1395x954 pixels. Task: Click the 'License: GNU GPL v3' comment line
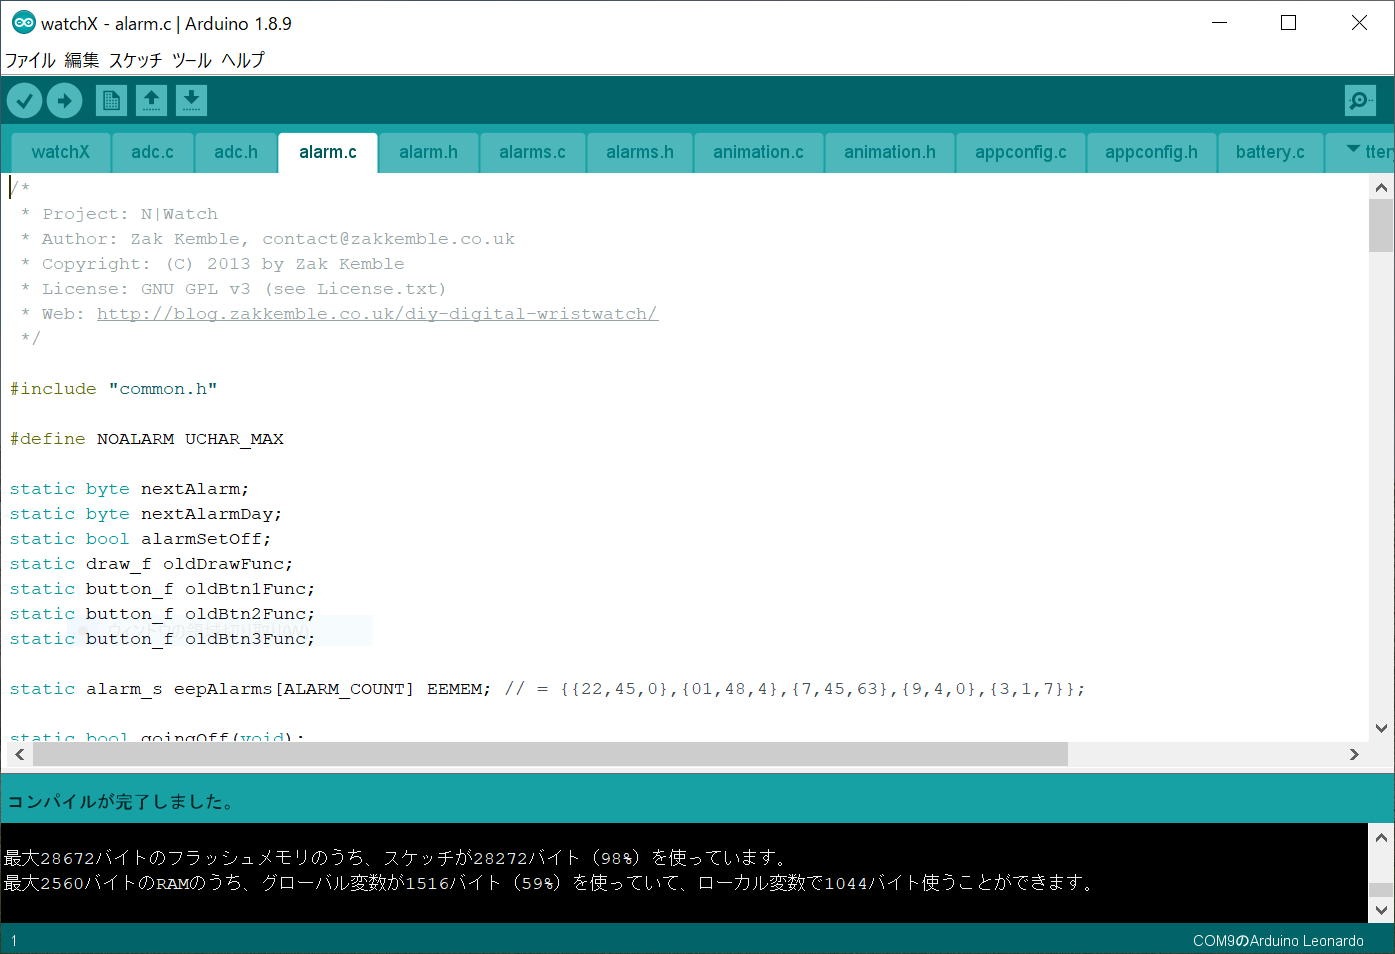[234, 289]
